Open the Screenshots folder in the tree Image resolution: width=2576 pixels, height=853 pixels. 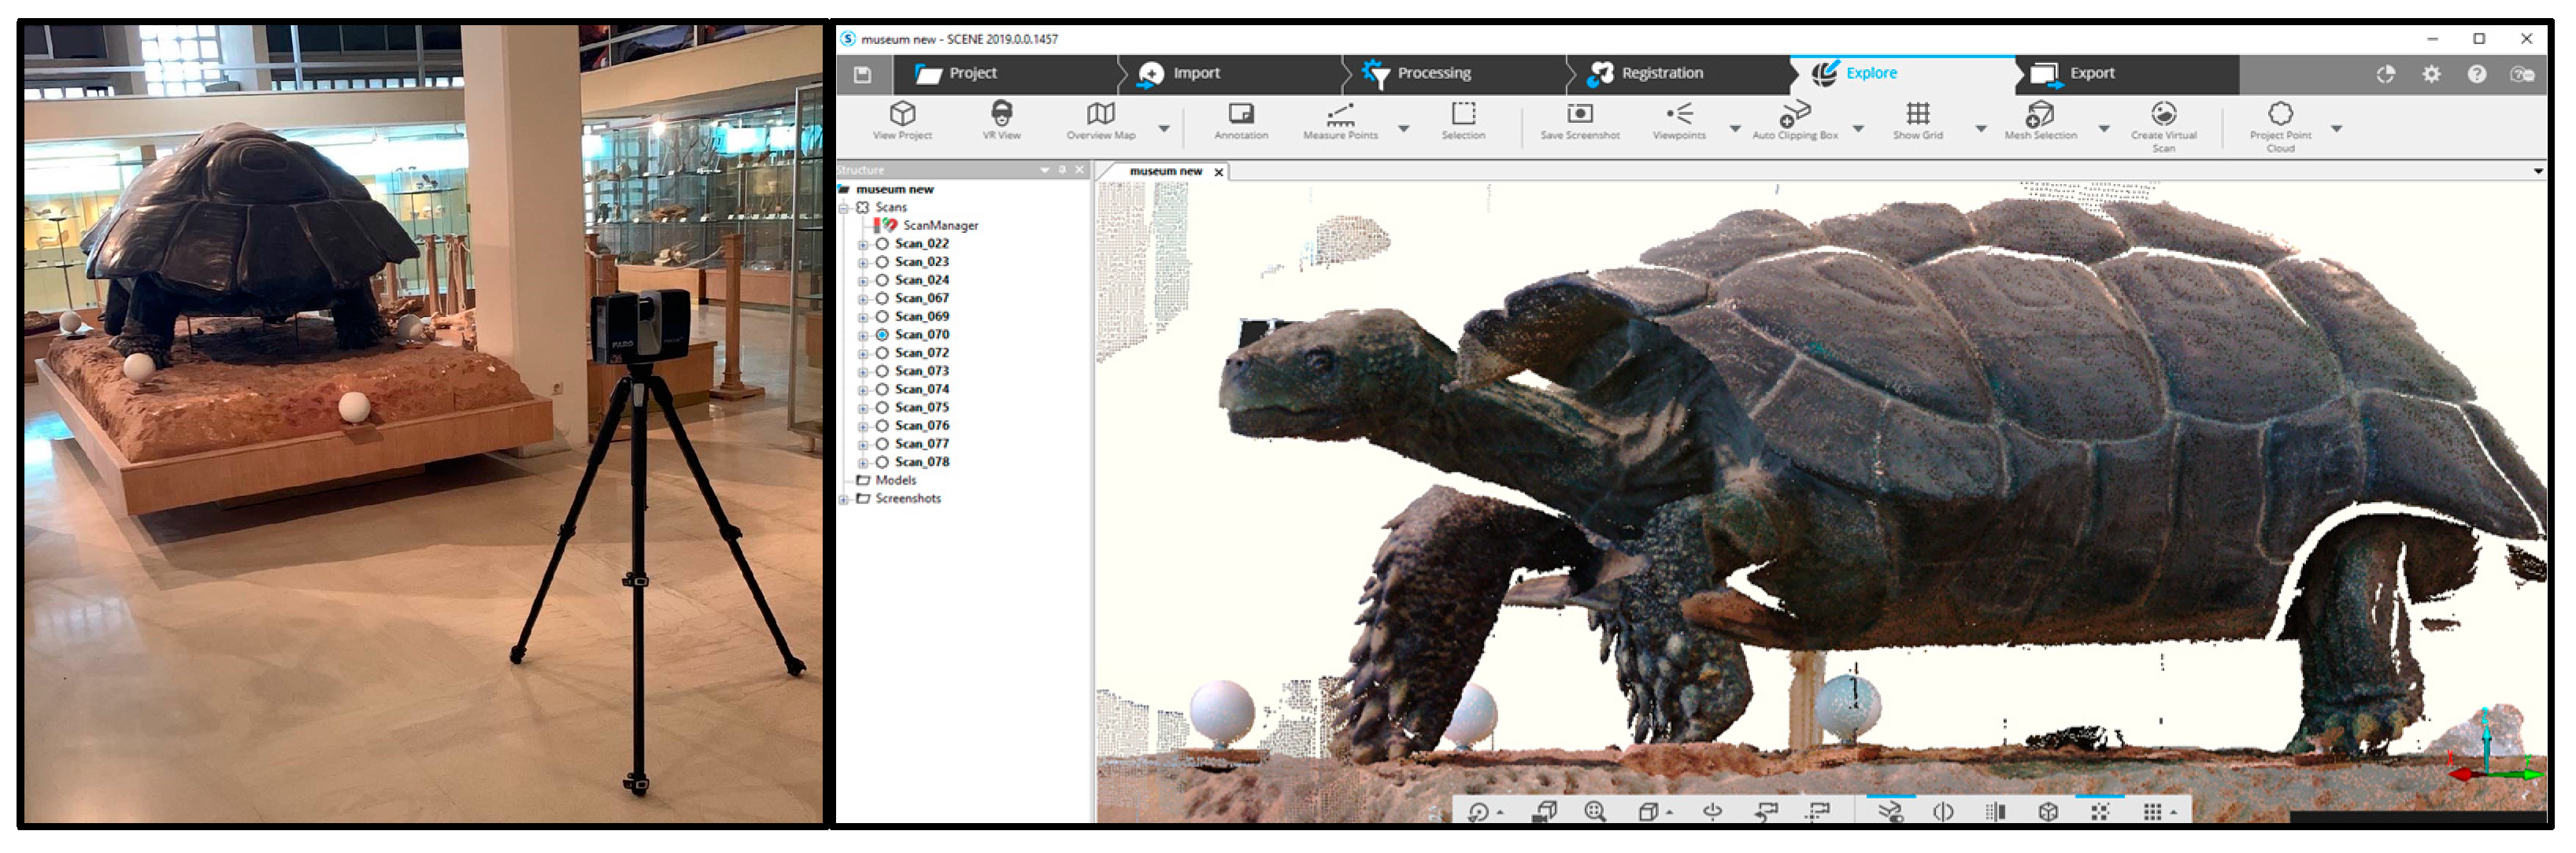pos(907,499)
